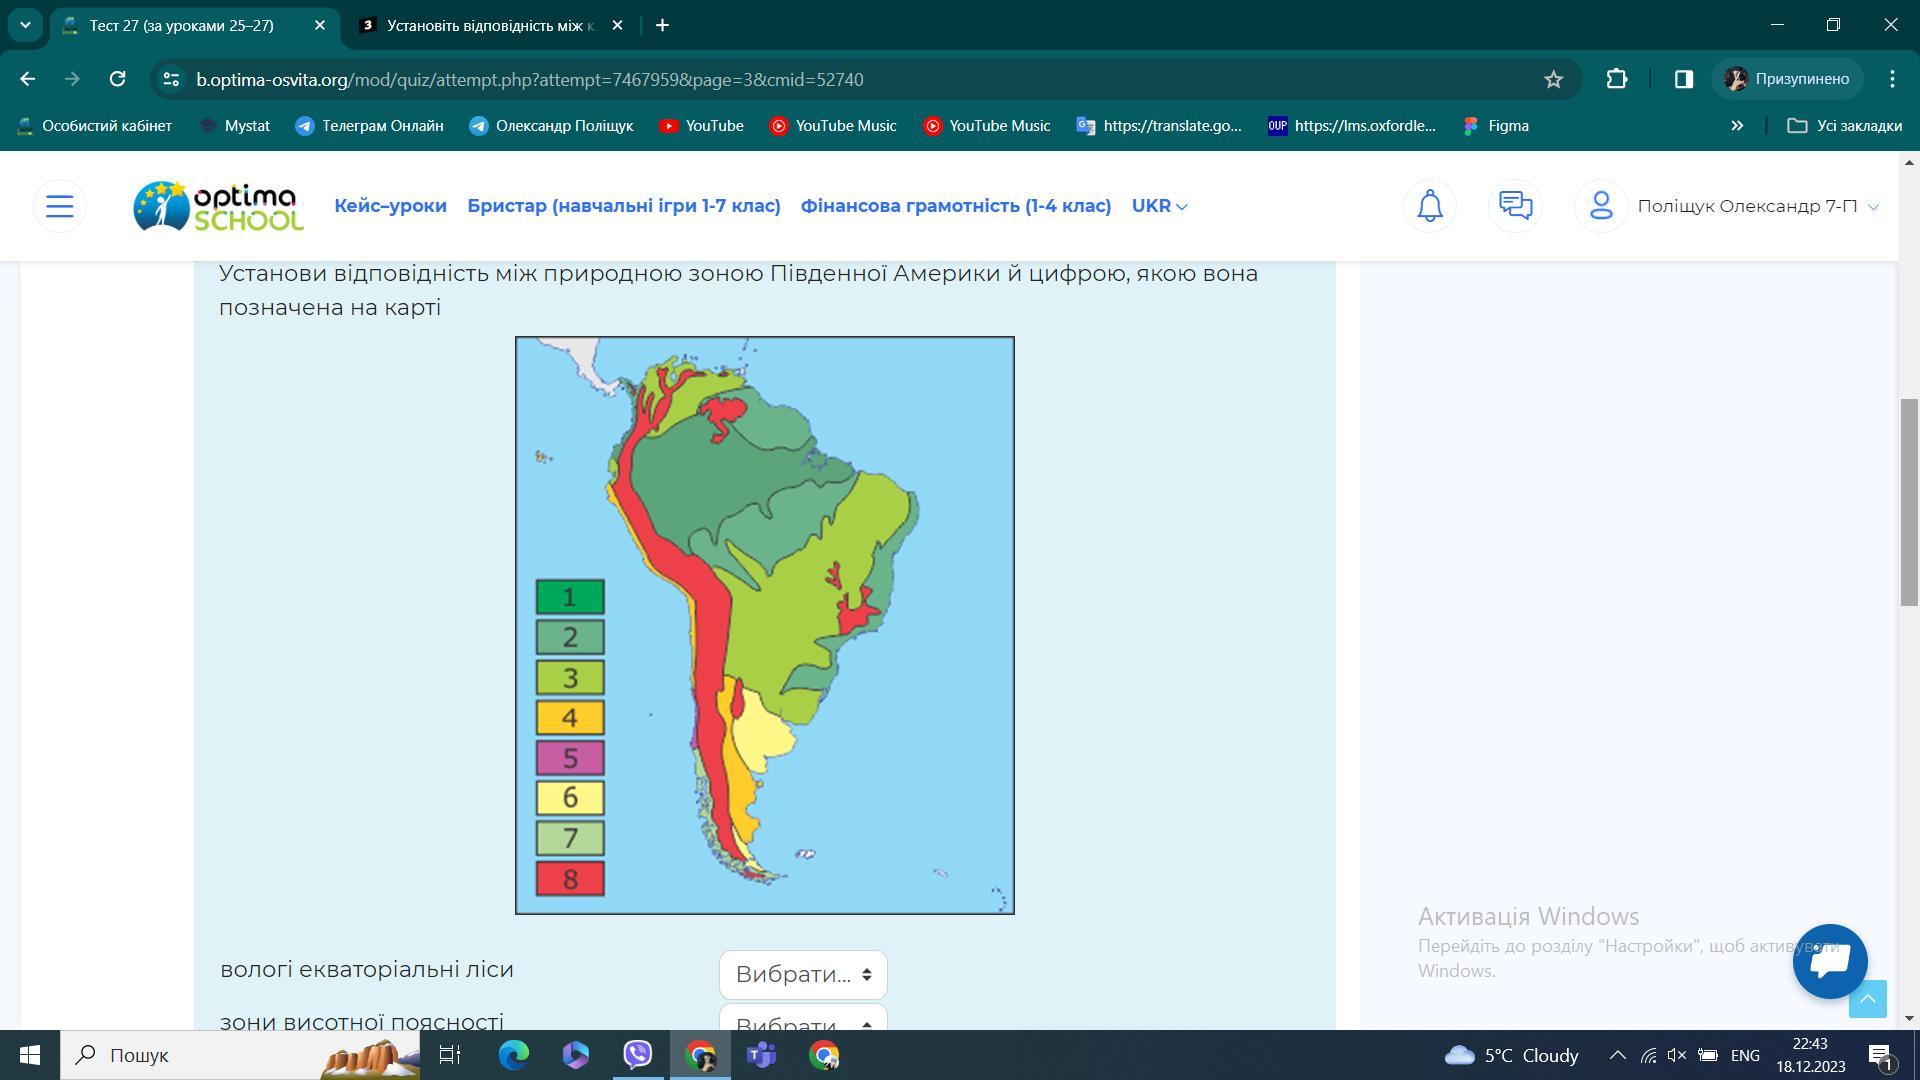Open the messages chat icon
Viewport: 1920px width, 1080px height.
pos(1515,206)
